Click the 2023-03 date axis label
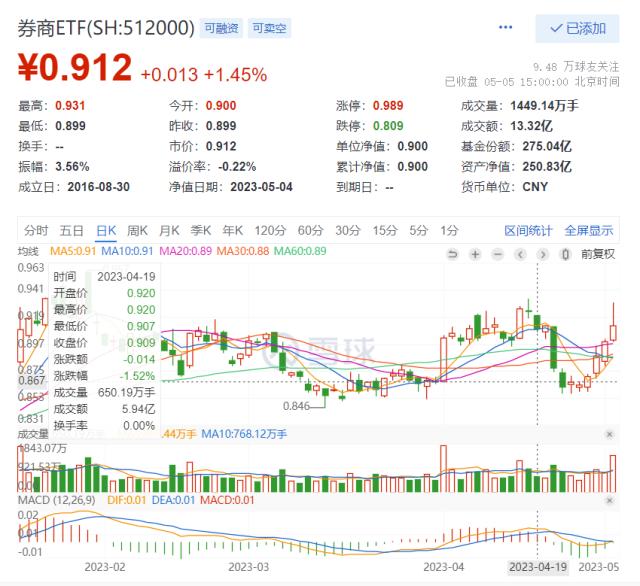 [x=249, y=567]
